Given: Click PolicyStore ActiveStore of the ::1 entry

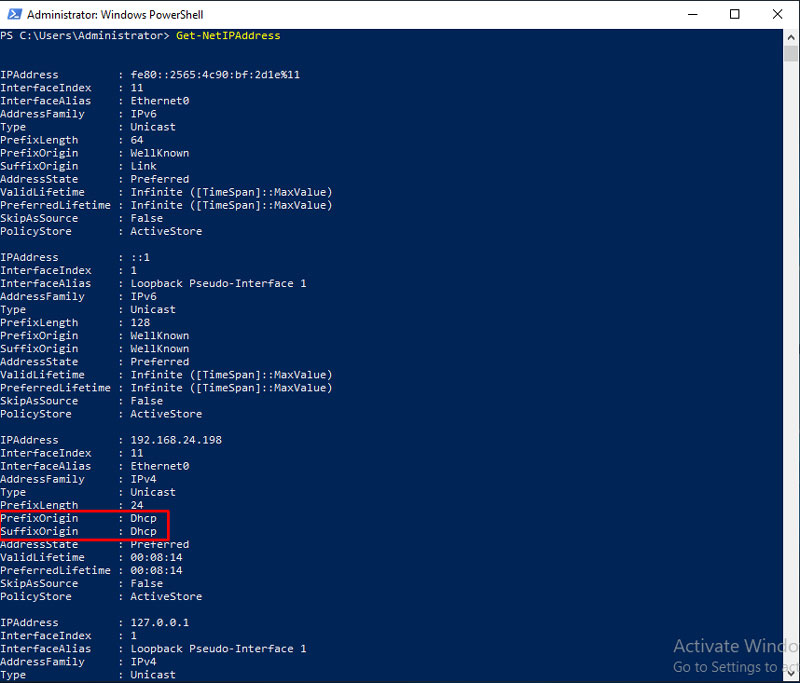Looking at the screenshot, I should coord(166,414).
